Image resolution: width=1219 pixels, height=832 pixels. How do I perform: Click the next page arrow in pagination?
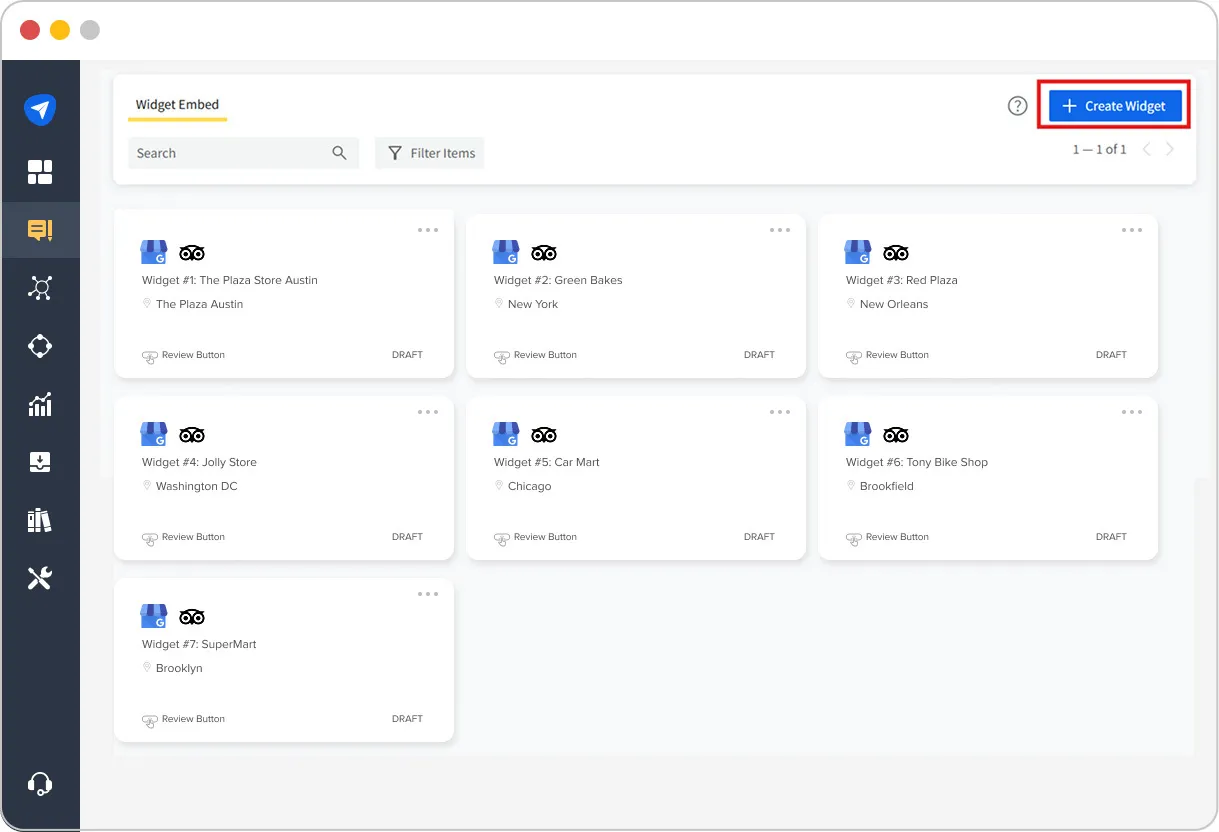tap(1170, 148)
